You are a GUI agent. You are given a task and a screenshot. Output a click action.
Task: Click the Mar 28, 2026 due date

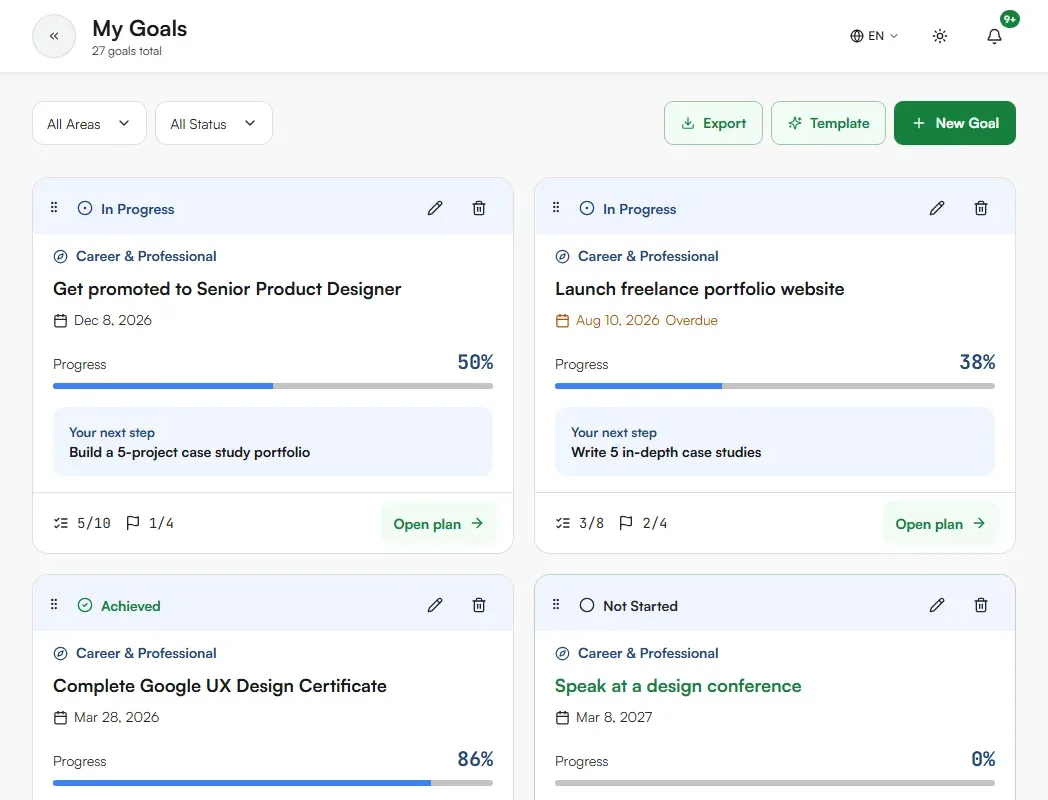coord(106,717)
